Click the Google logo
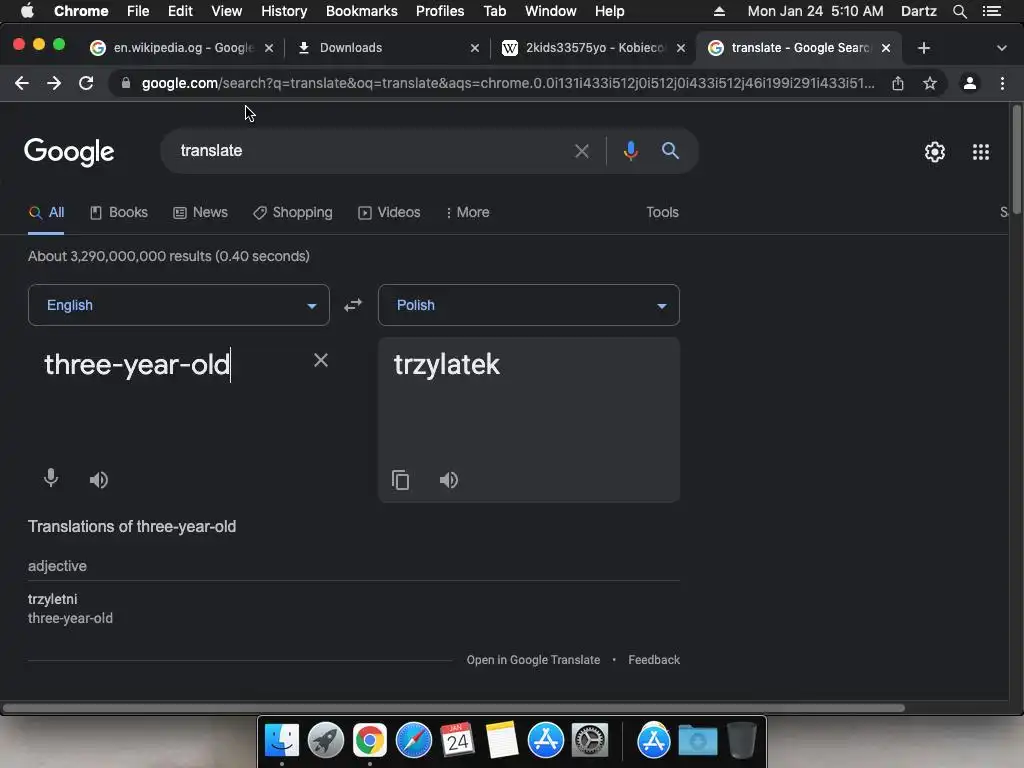 click(69, 152)
